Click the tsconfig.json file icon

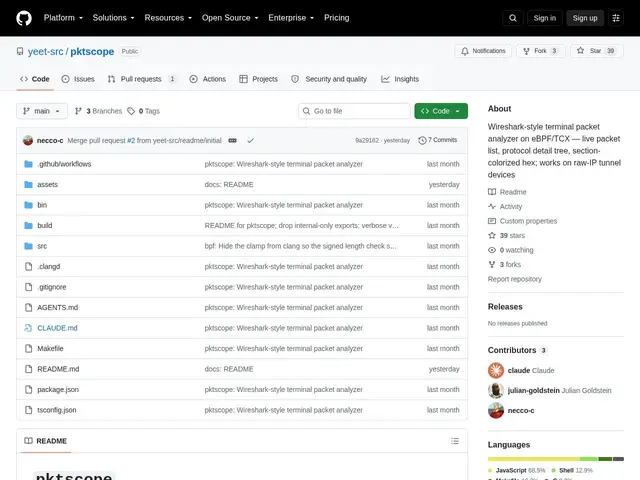pyautogui.click(x=28, y=410)
